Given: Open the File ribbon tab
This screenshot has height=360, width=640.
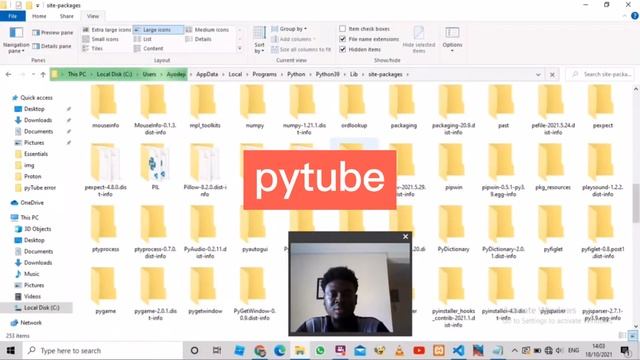Looking at the screenshot, I should click(13, 16).
